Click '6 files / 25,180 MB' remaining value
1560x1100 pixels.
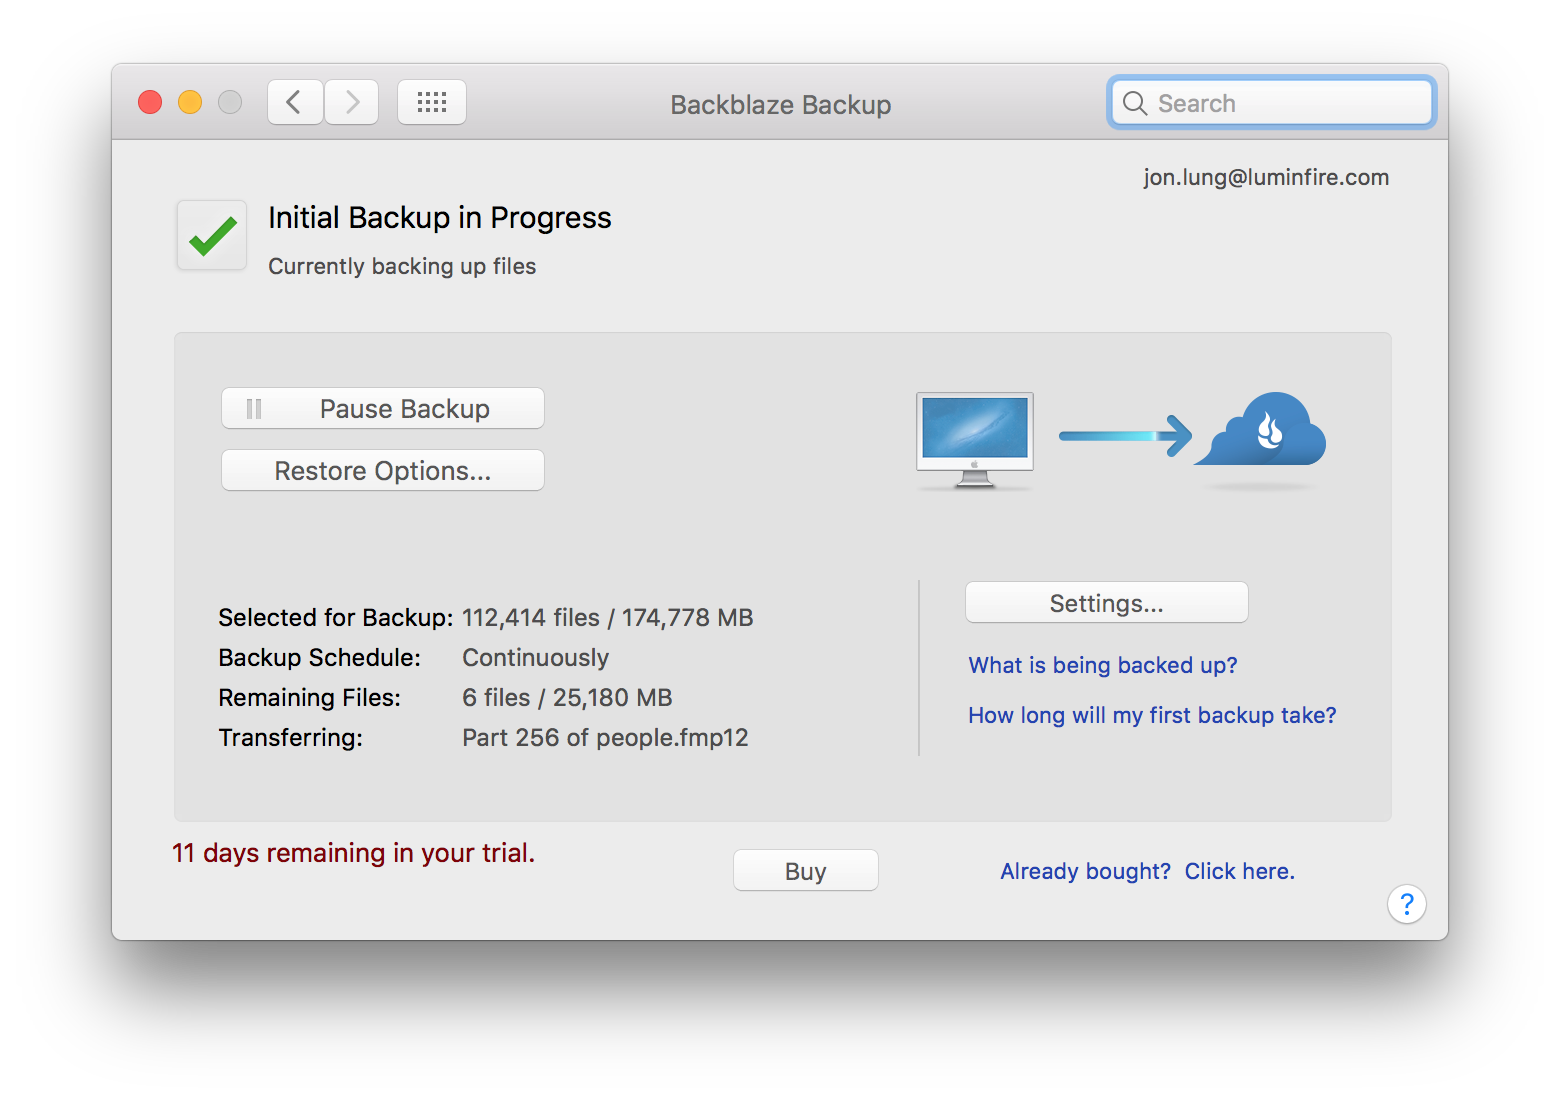pos(567,698)
